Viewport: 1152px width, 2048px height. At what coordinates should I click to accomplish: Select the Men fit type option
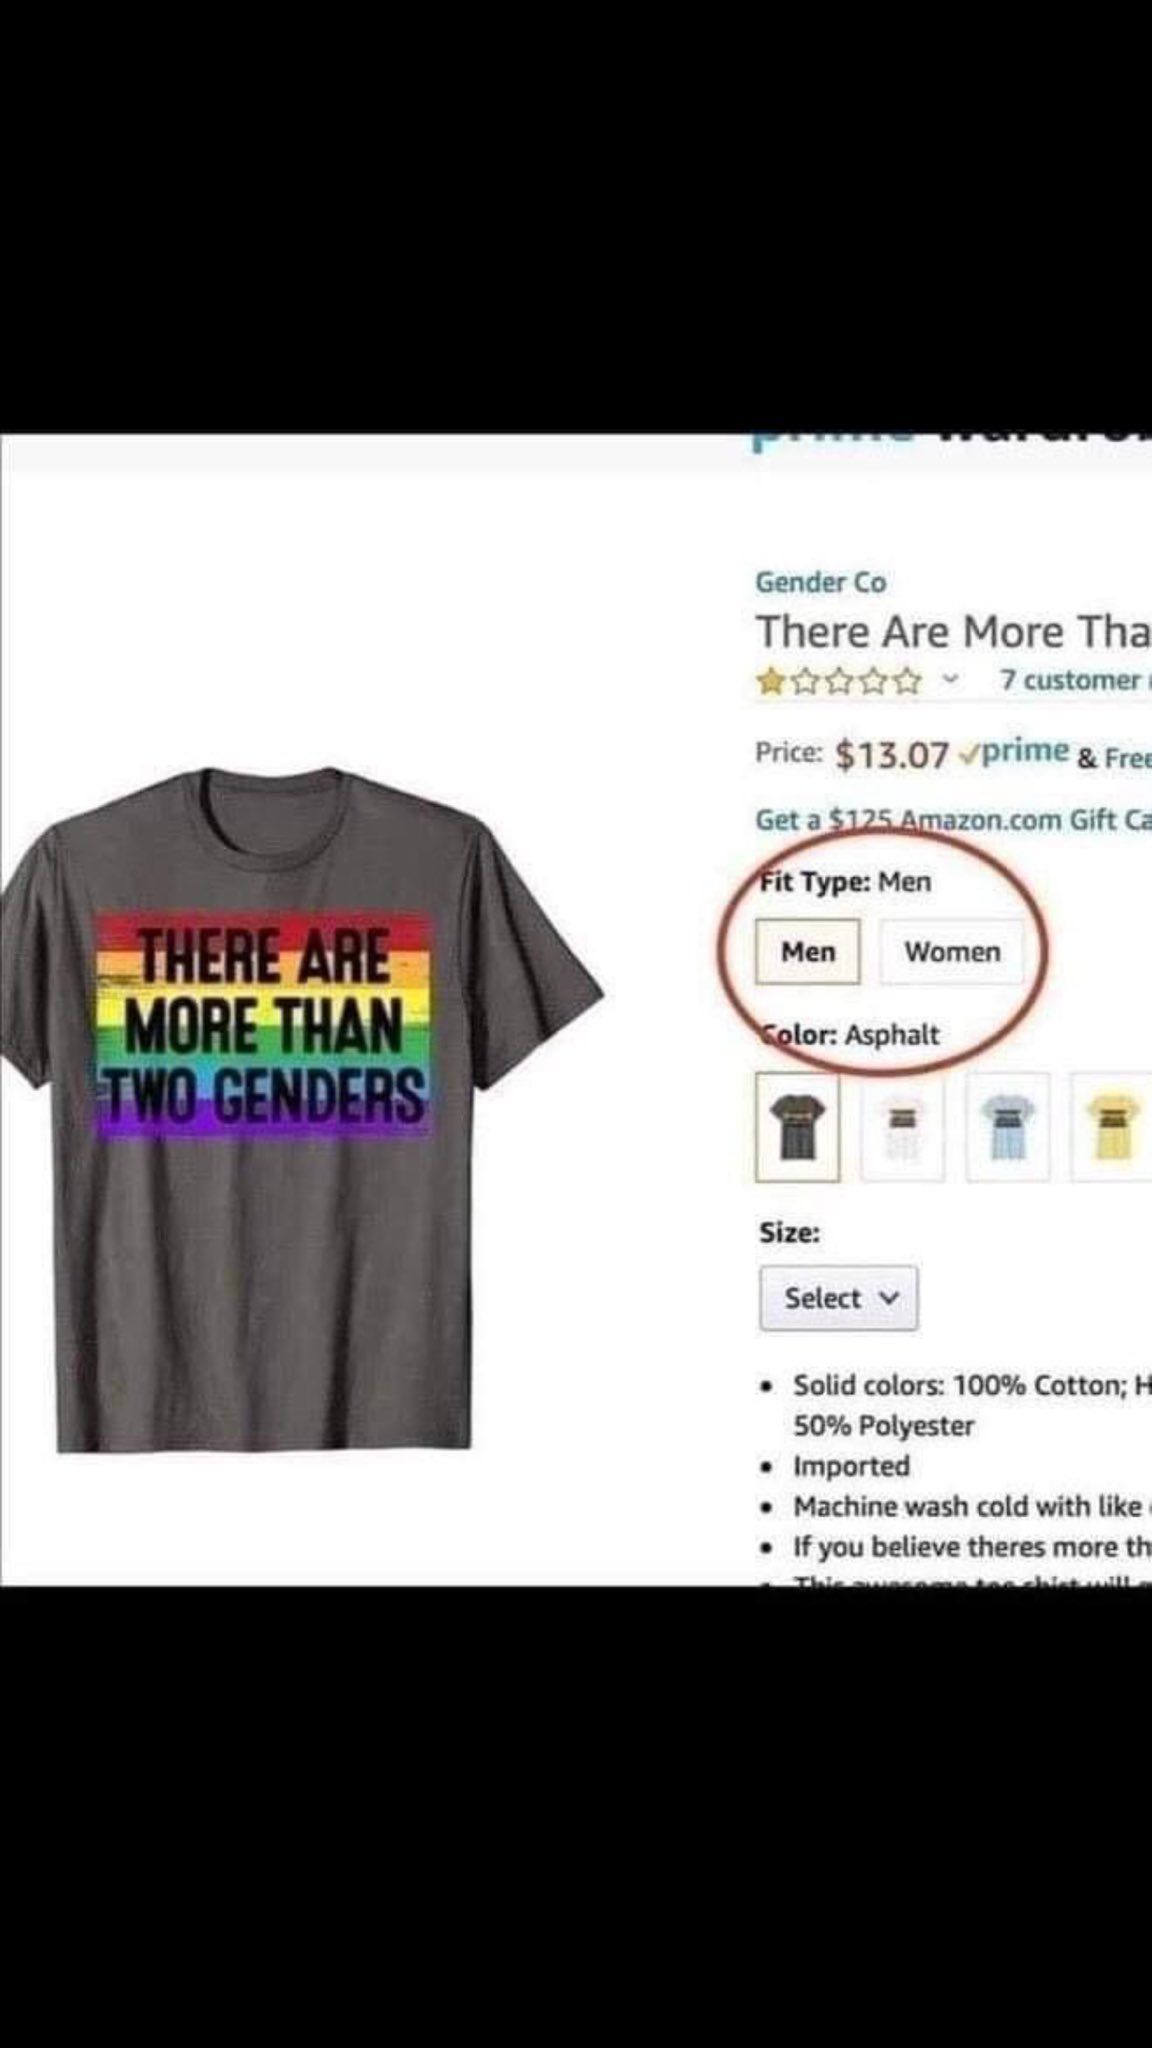pos(807,951)
